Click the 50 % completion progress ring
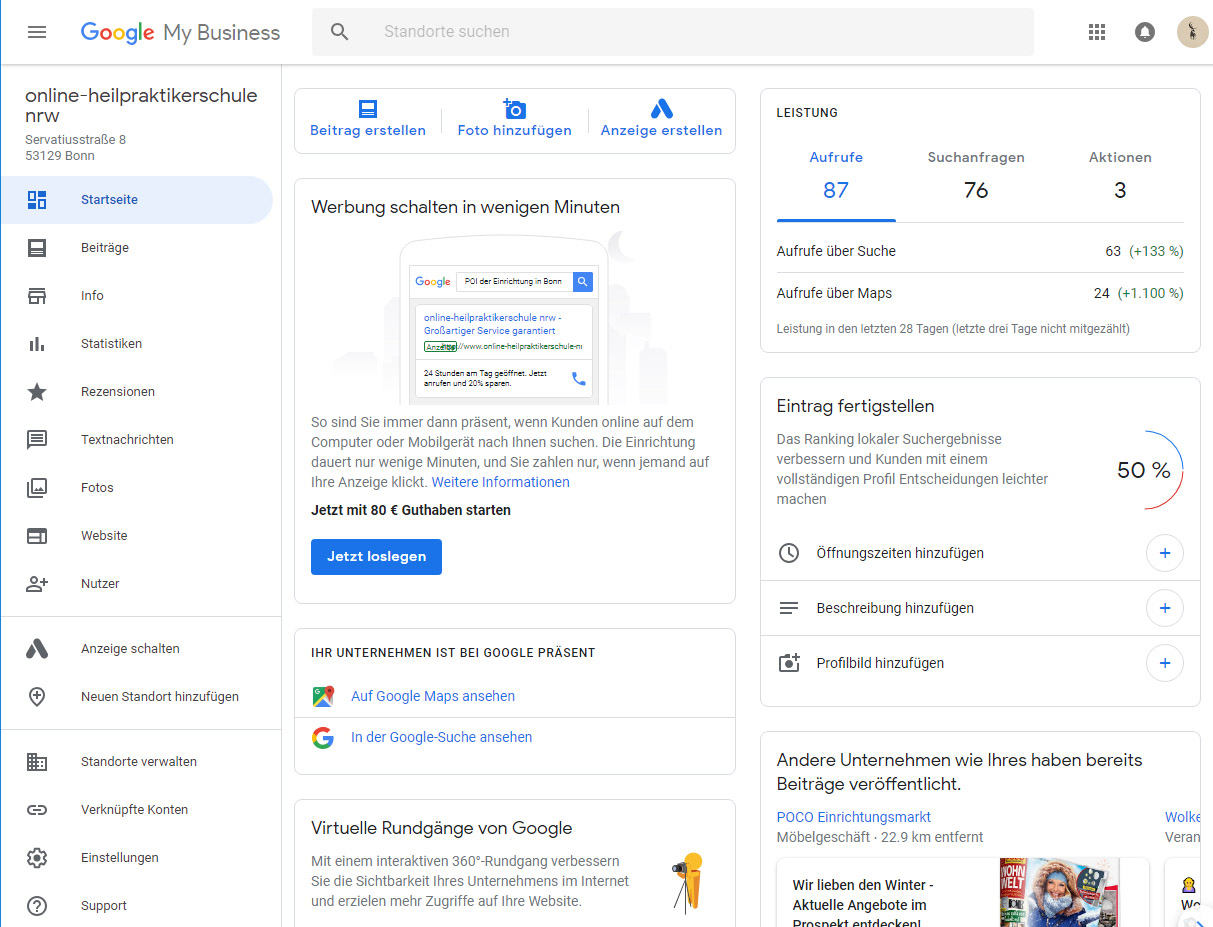Viewport: 1213px width, 927px height. (x=1145, y=470)
